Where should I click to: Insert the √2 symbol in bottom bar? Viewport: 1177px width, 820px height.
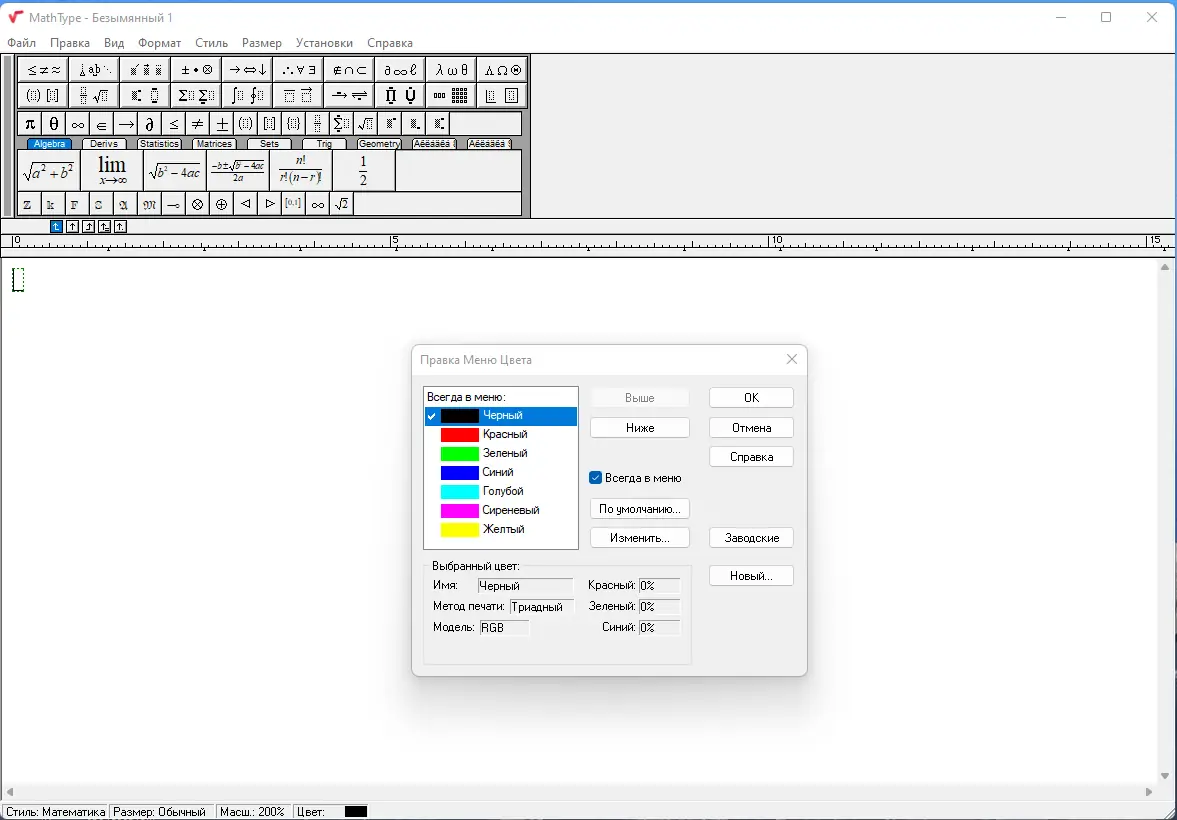tap(342, 204)
